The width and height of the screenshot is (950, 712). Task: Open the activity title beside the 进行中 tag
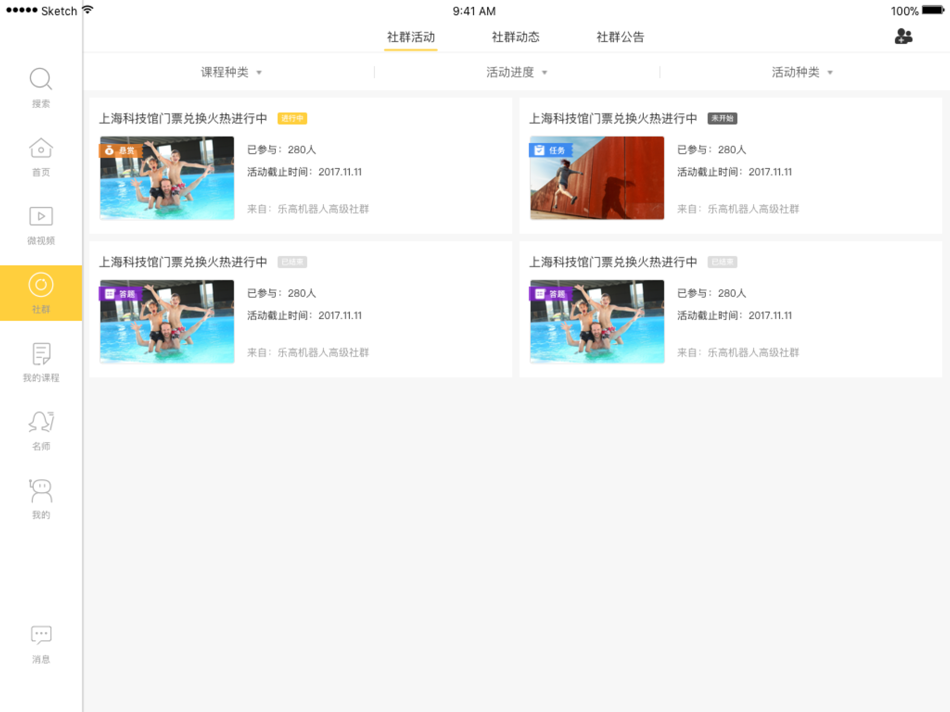point(183,118)
